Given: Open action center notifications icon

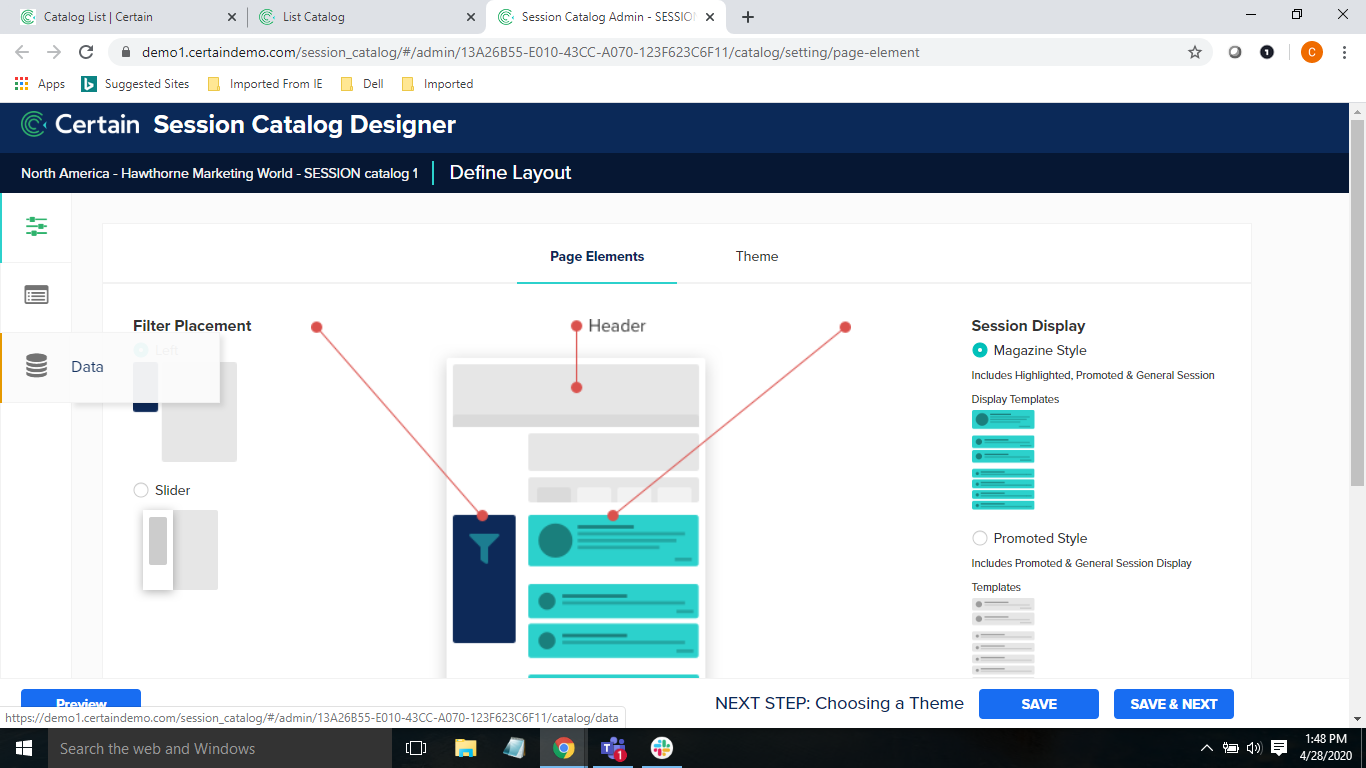Looking at the screenshot, I should tap(1279, 748).
